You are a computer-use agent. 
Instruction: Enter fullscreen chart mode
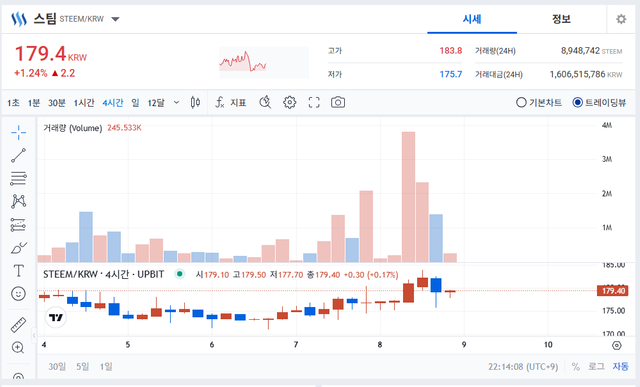(x=314, y=102)
